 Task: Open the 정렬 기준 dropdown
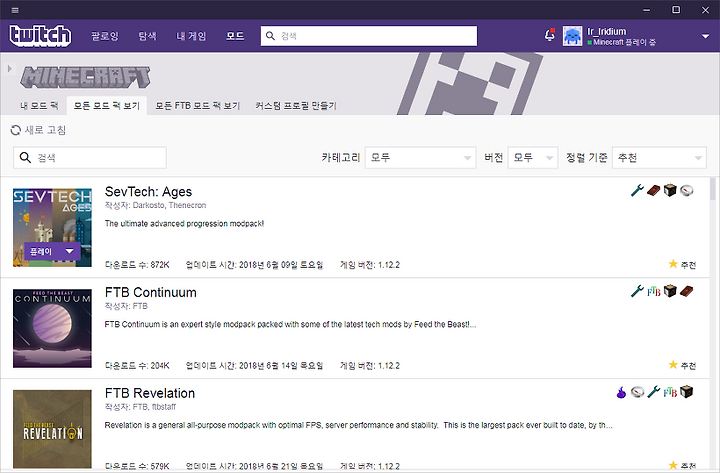pyautogui.click(x=659, y=158)
